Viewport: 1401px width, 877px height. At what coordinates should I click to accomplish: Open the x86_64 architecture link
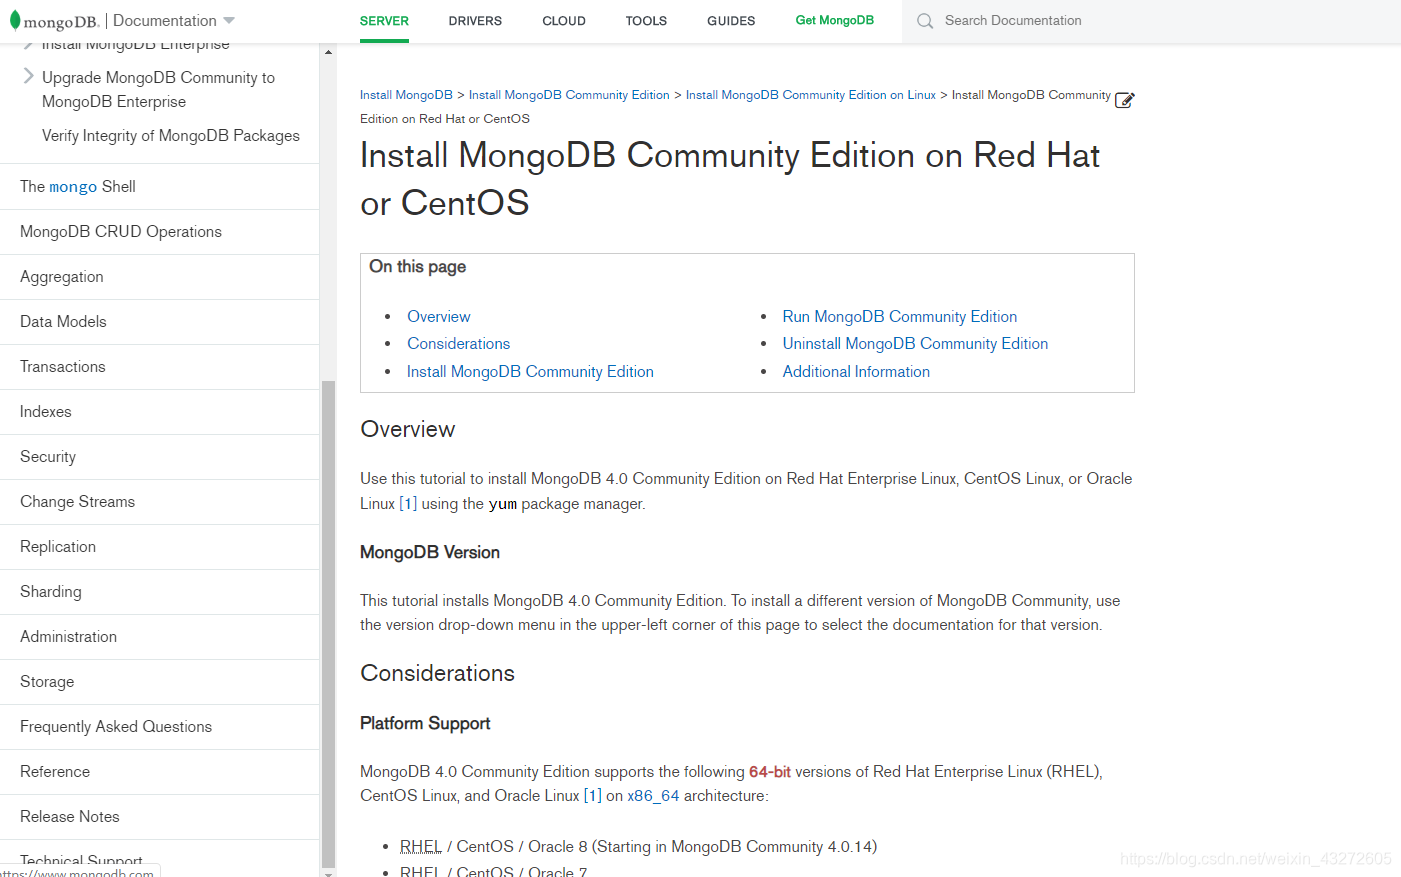click(x=653, y=796)
